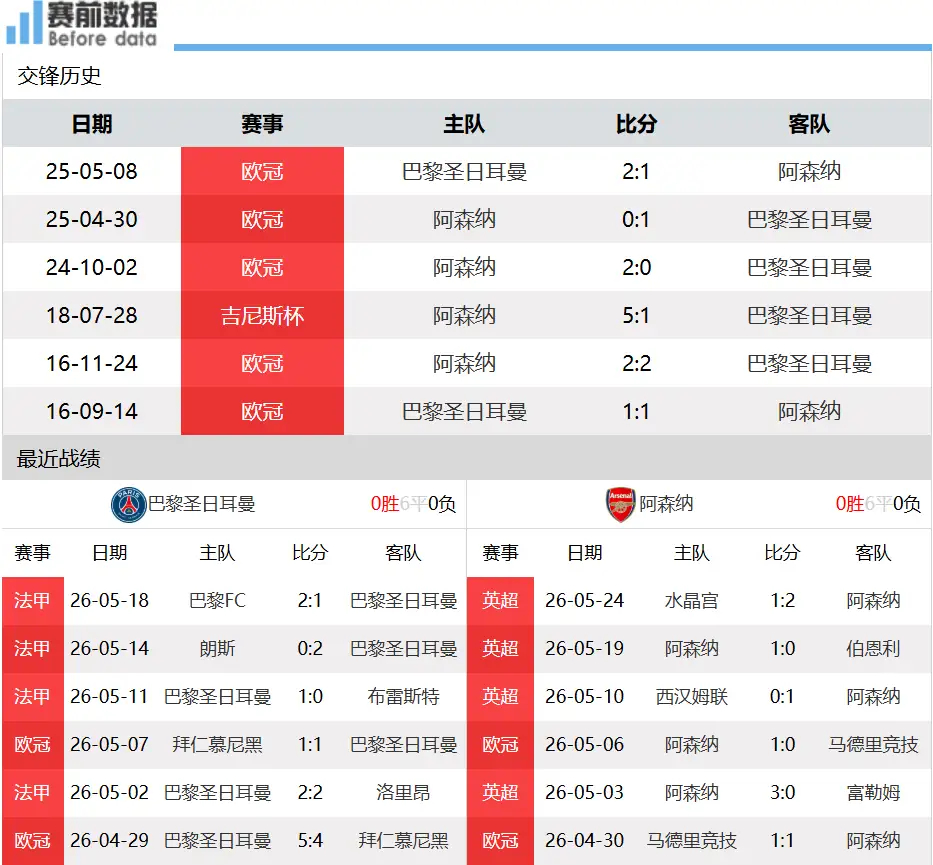933x865 pixels.
Task: Click away team 伯恩利
Action: pyautogui.click(x=873, y=648)
